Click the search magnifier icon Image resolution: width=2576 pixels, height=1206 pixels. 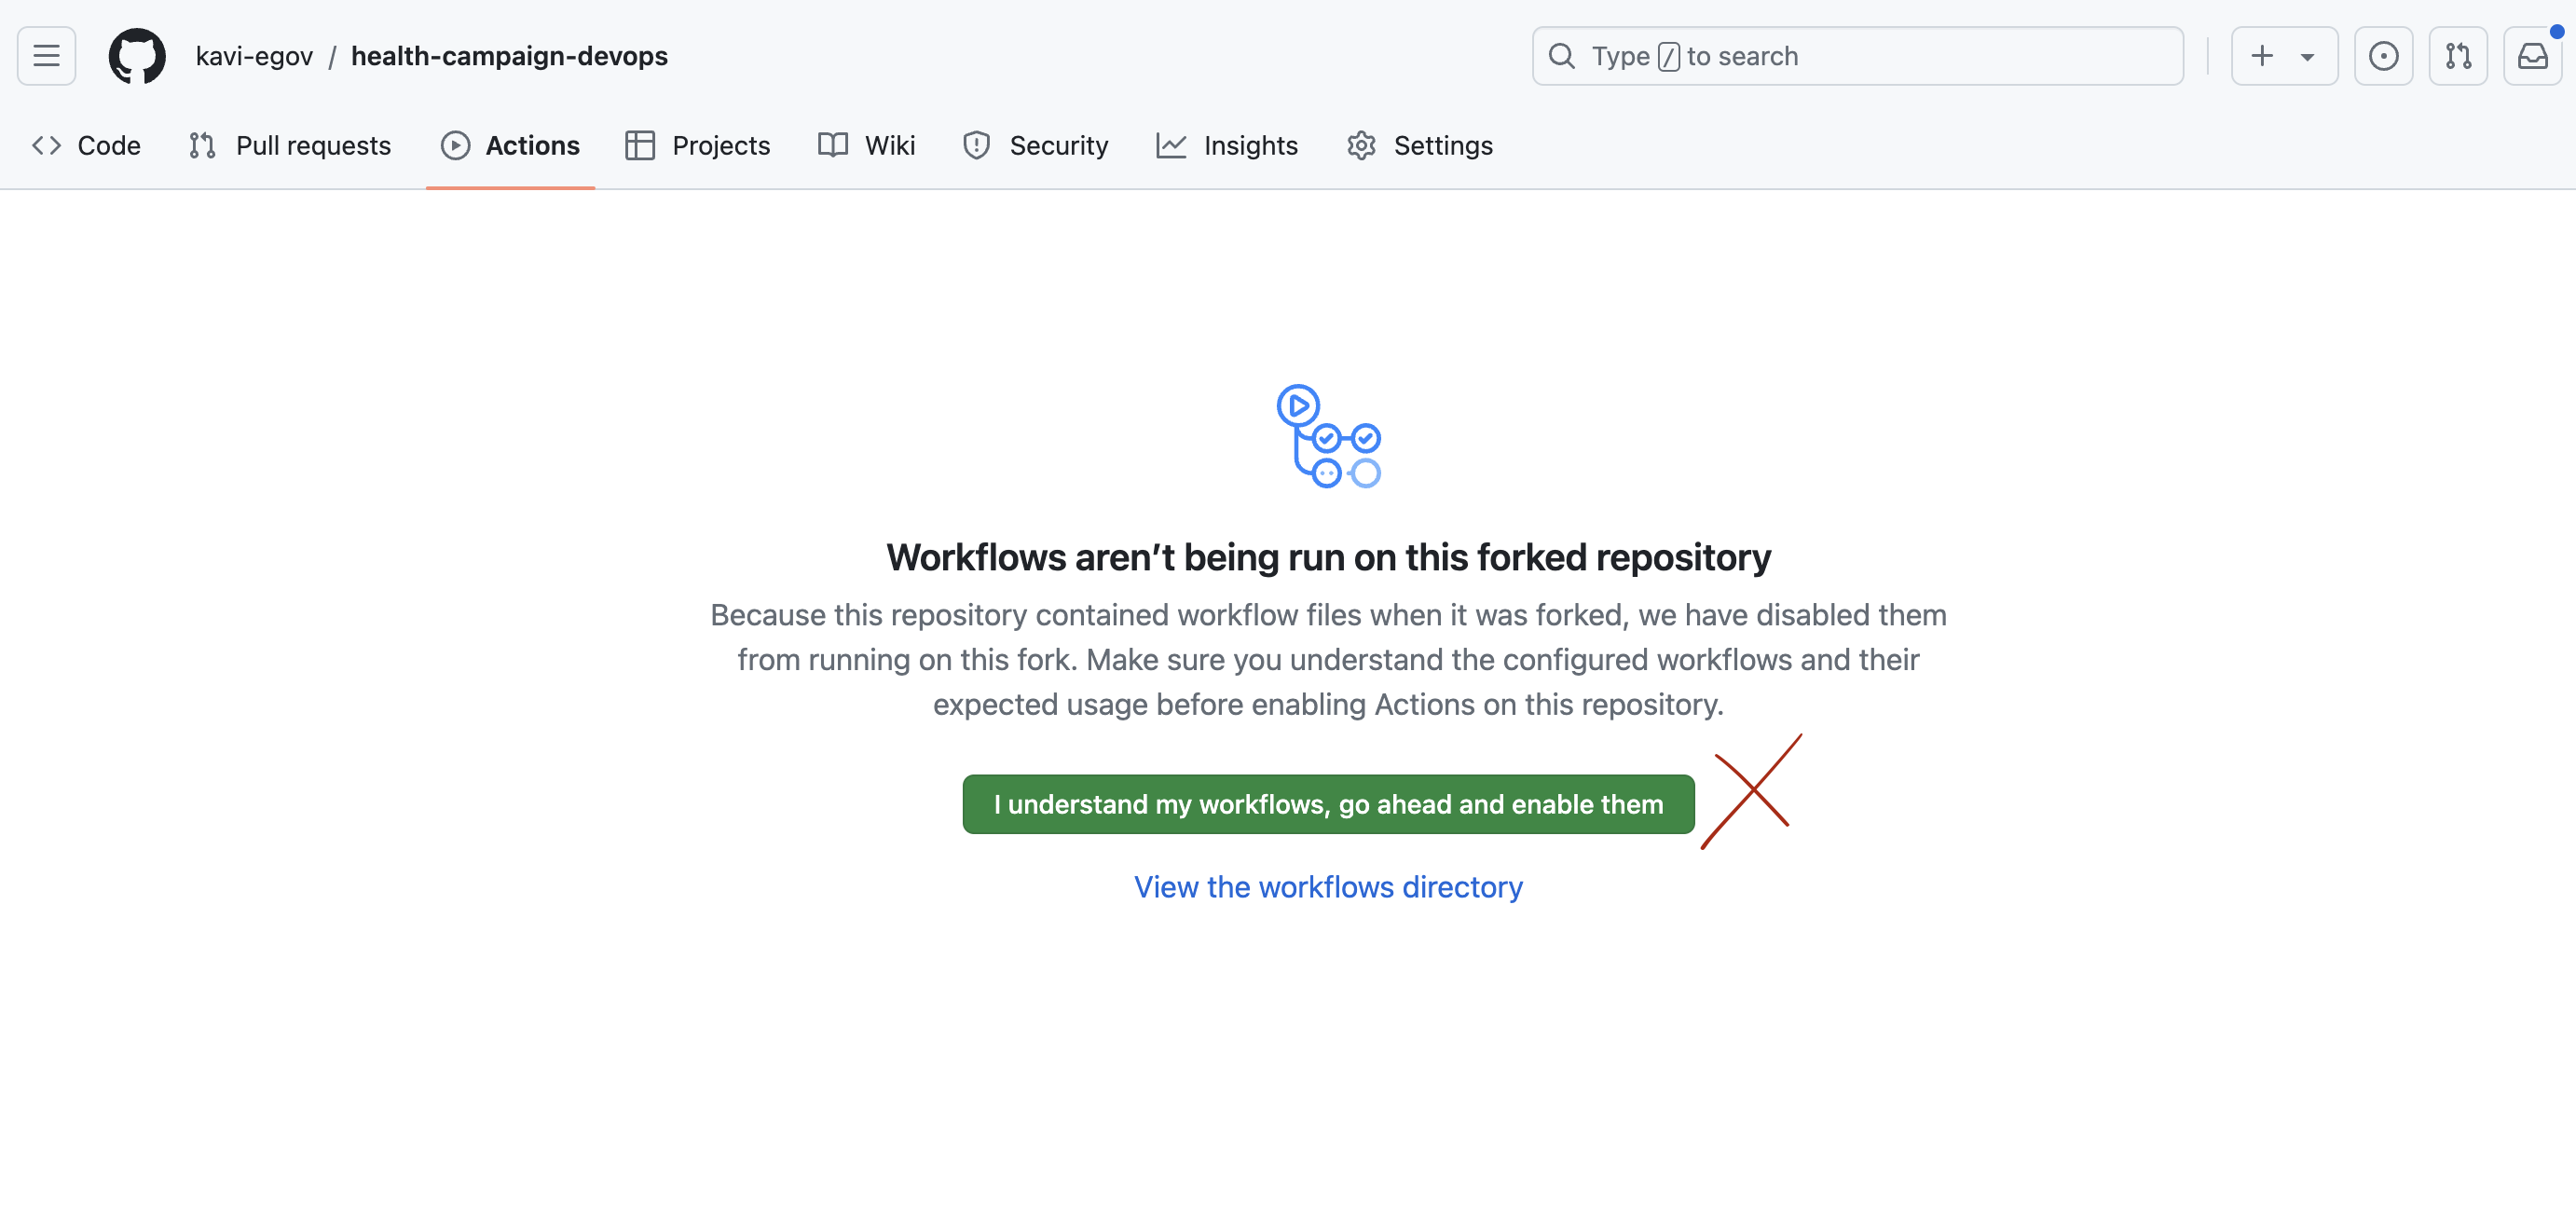[x=1562, y=56]
